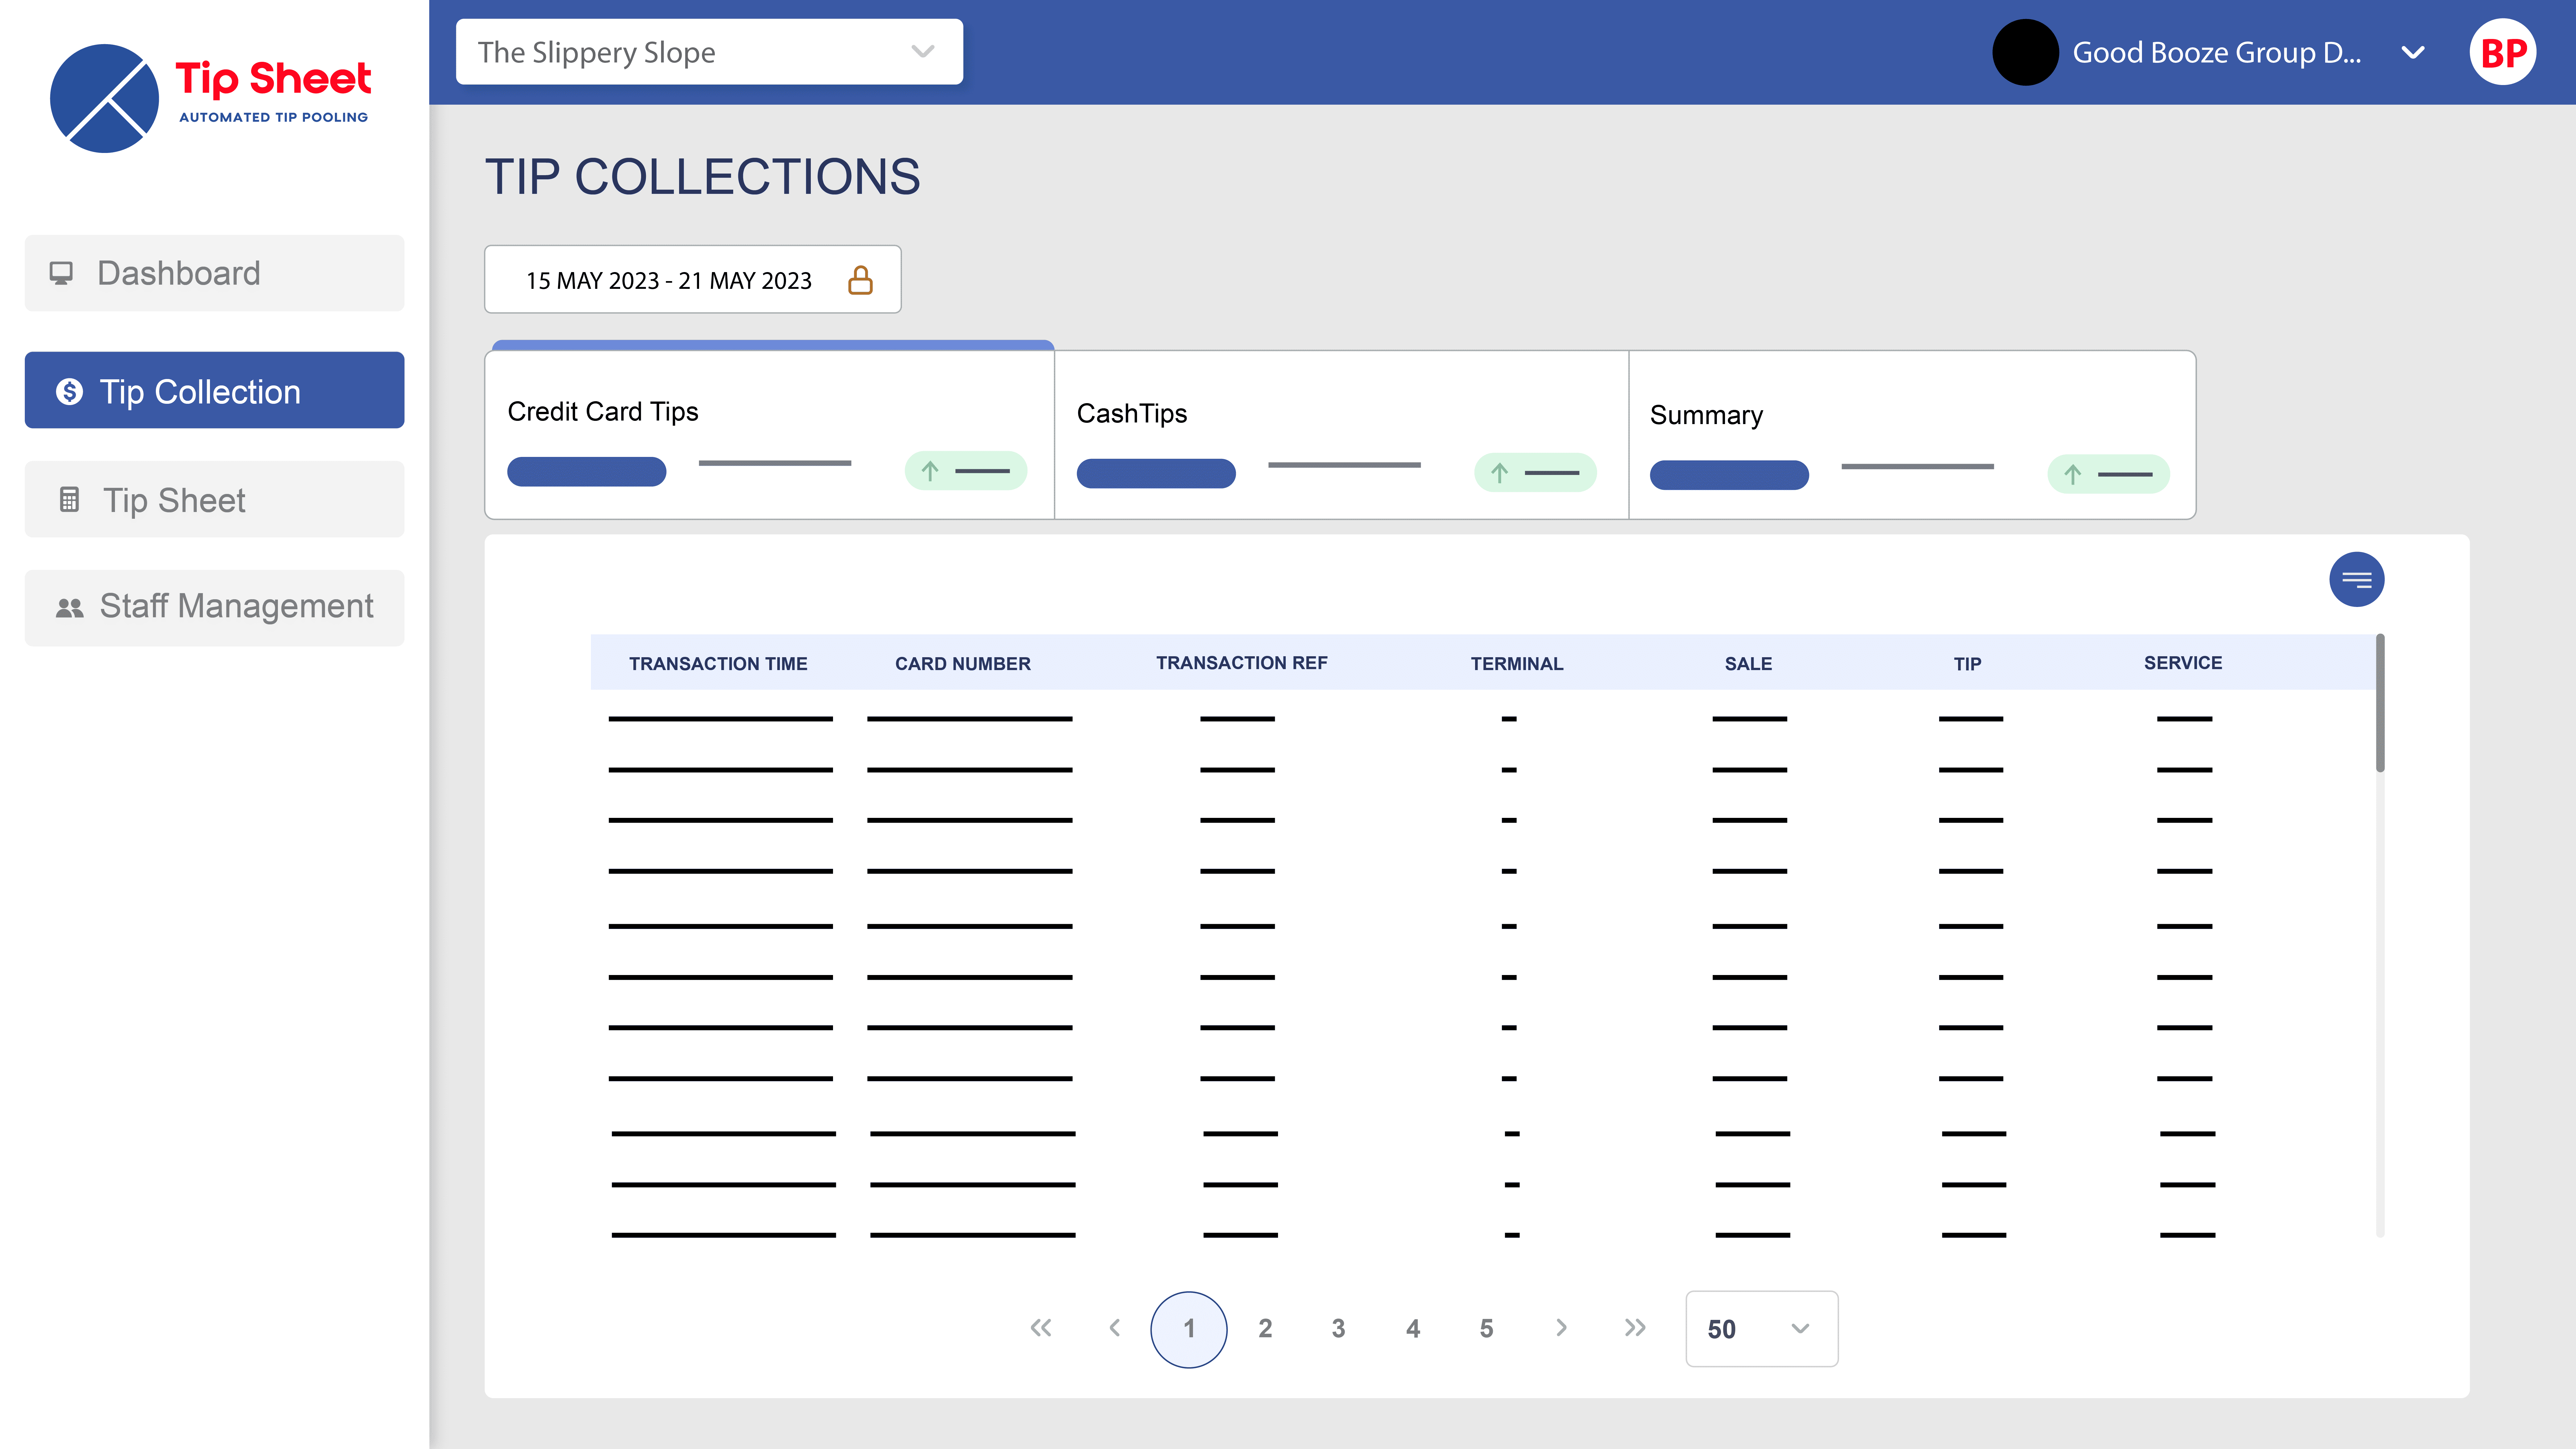
Task: Open The Slippery Slope venue dropdown
Action: click(x=709, y=52)
